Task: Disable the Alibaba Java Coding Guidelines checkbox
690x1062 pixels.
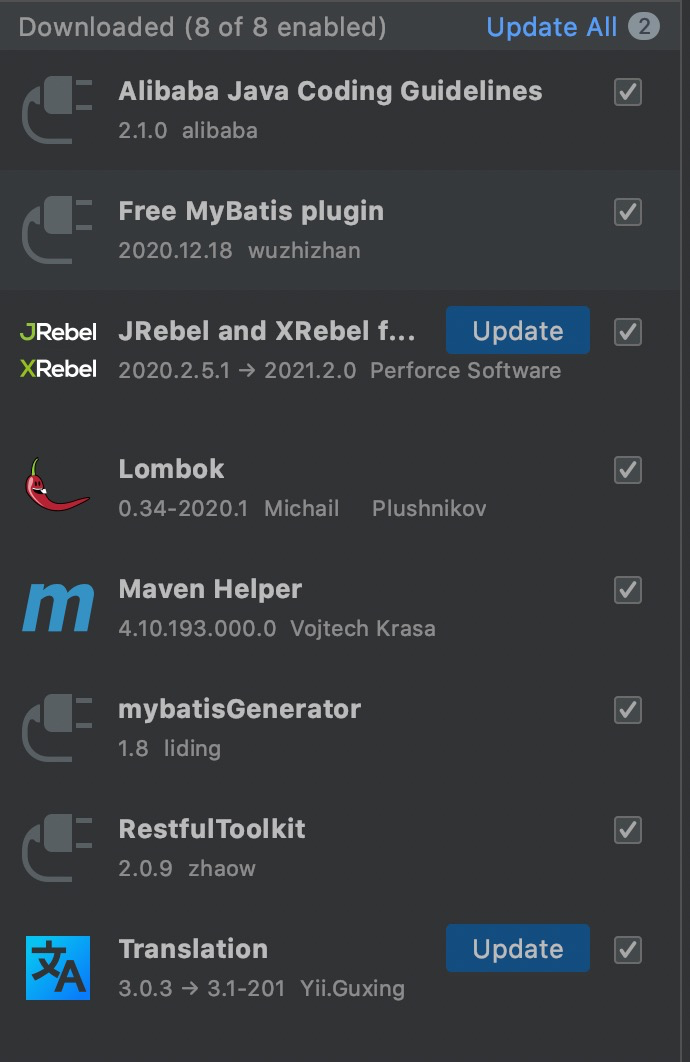Action: pos(628,91)
